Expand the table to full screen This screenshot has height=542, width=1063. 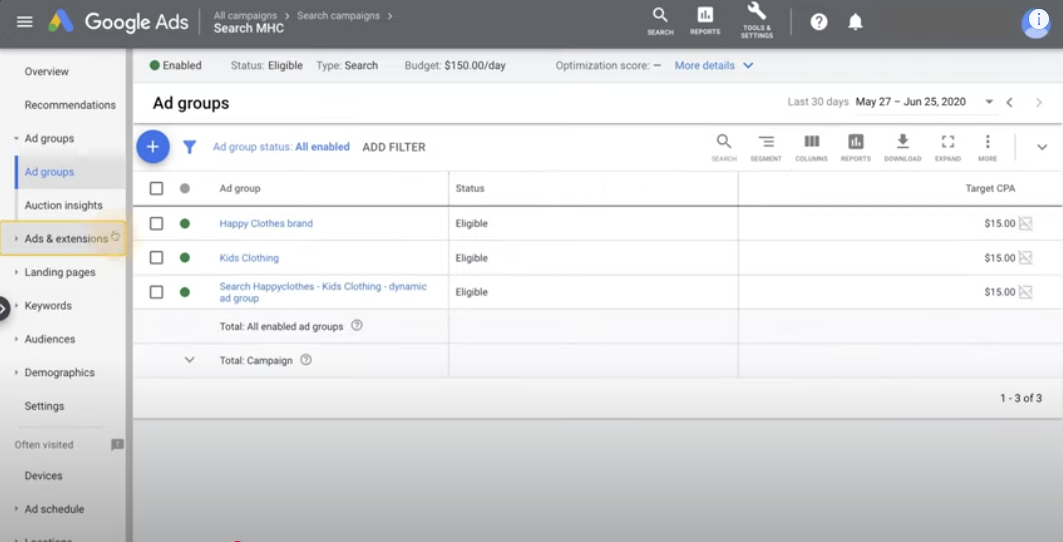tap(948, 147)
